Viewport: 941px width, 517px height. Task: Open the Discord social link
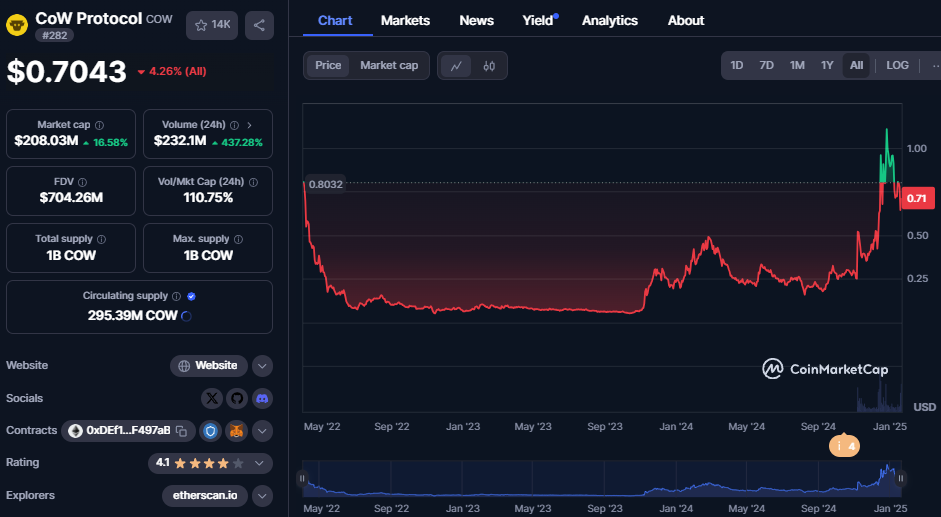pos(262,398)
